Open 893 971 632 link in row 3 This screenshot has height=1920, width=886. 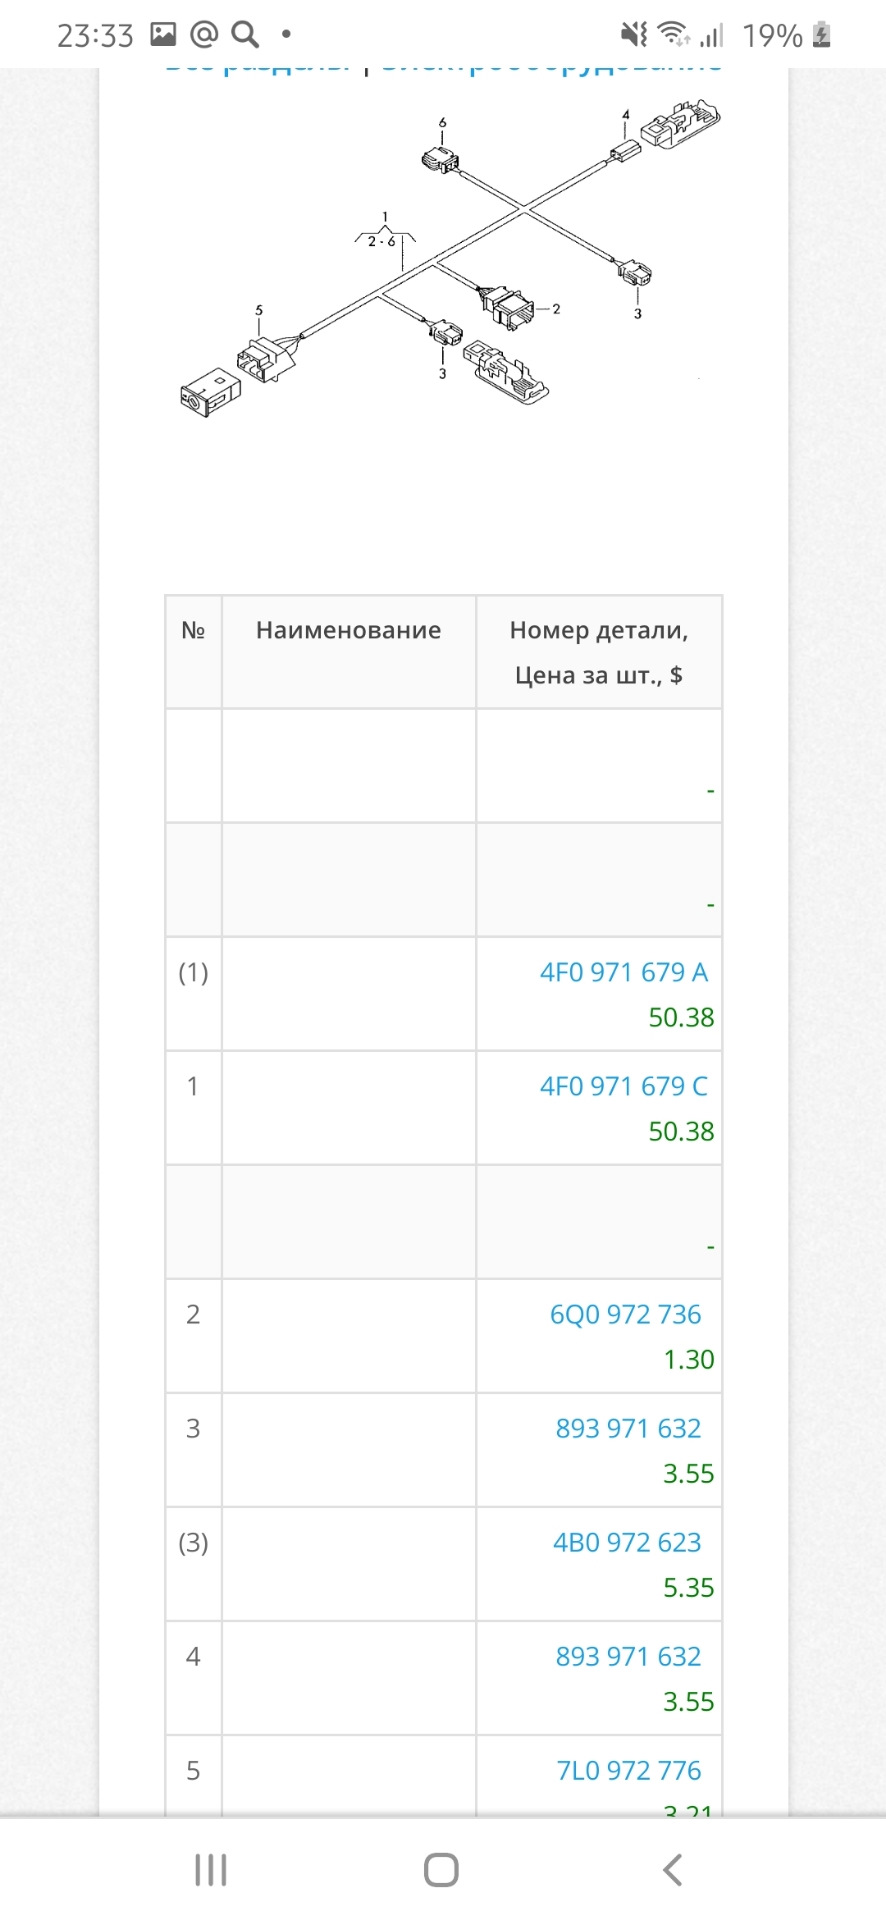(x=628, y=1428)
